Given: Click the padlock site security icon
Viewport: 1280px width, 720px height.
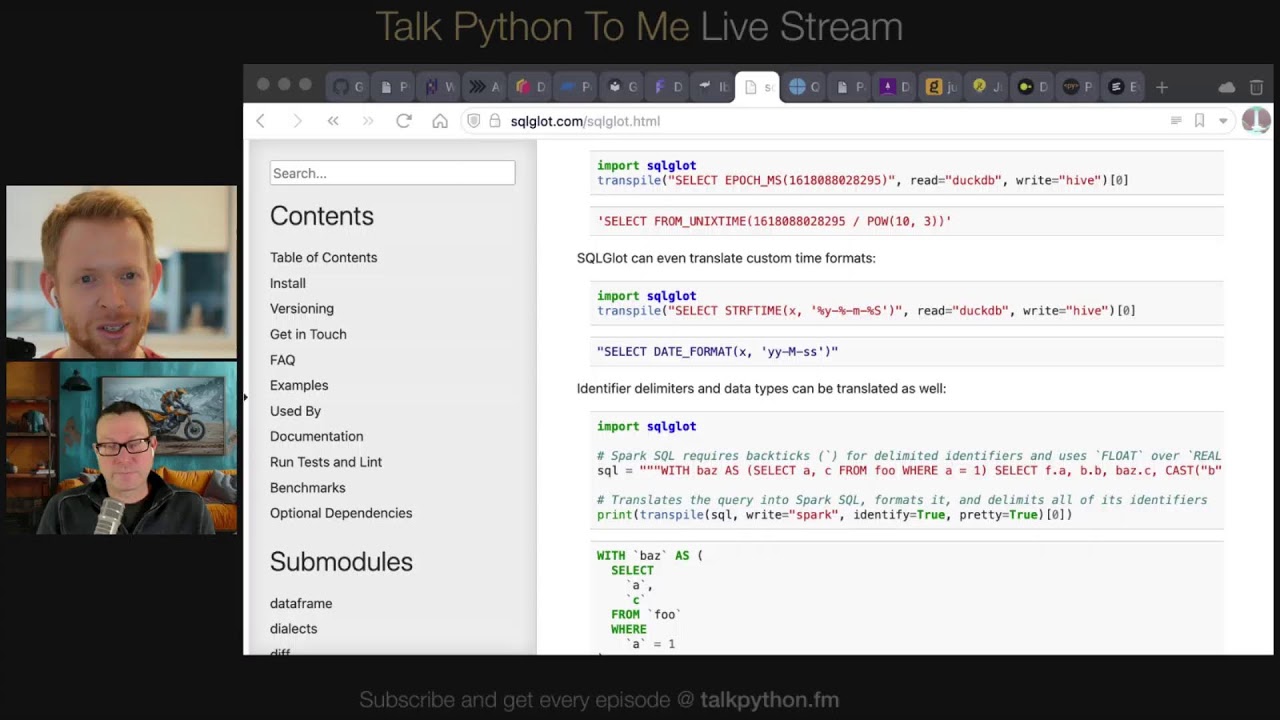Looking at the screenshot, I should tap(494, 121).
